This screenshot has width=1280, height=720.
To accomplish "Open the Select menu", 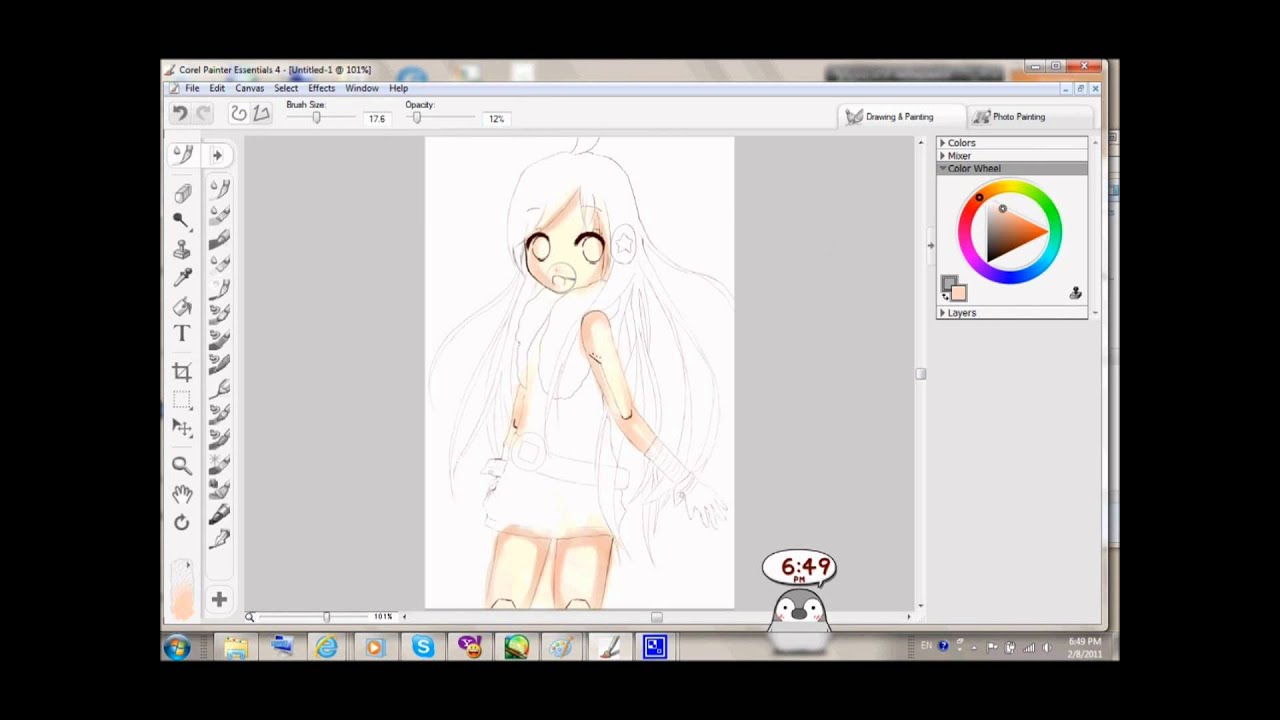I will tap(286, 88).
